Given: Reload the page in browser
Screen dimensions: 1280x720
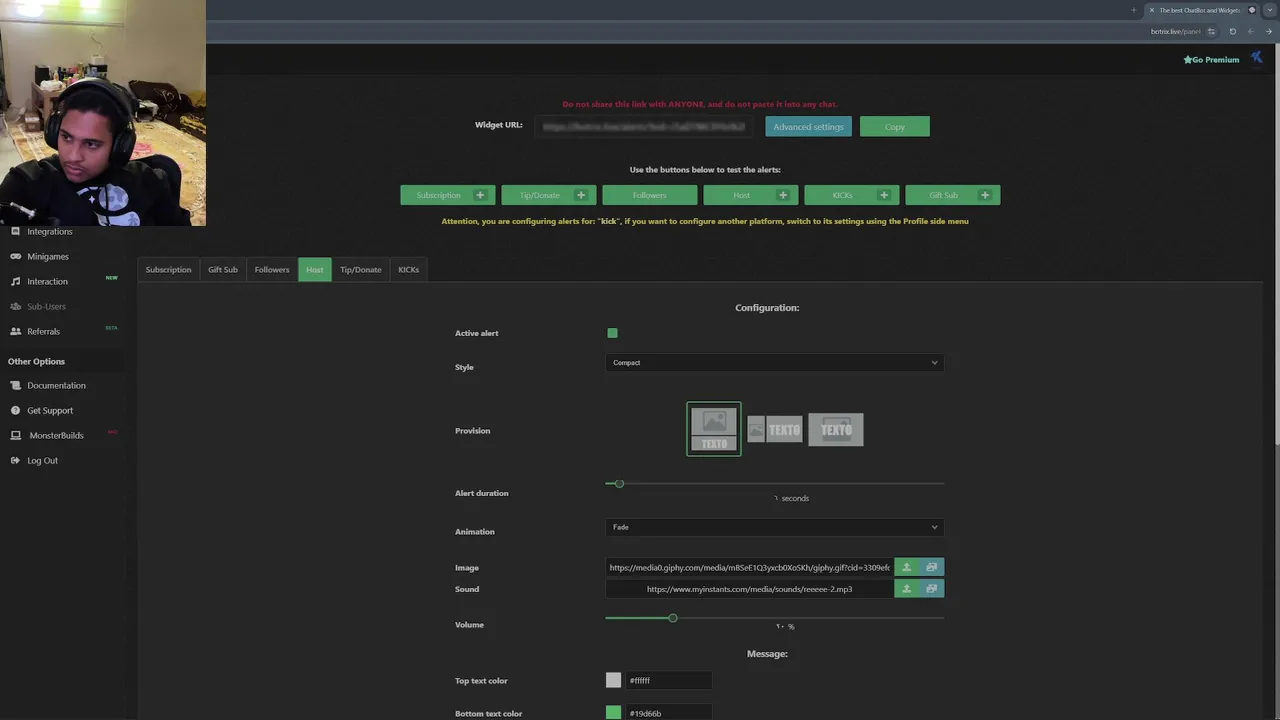Looking at the screenshot, I should [1232, 31].
